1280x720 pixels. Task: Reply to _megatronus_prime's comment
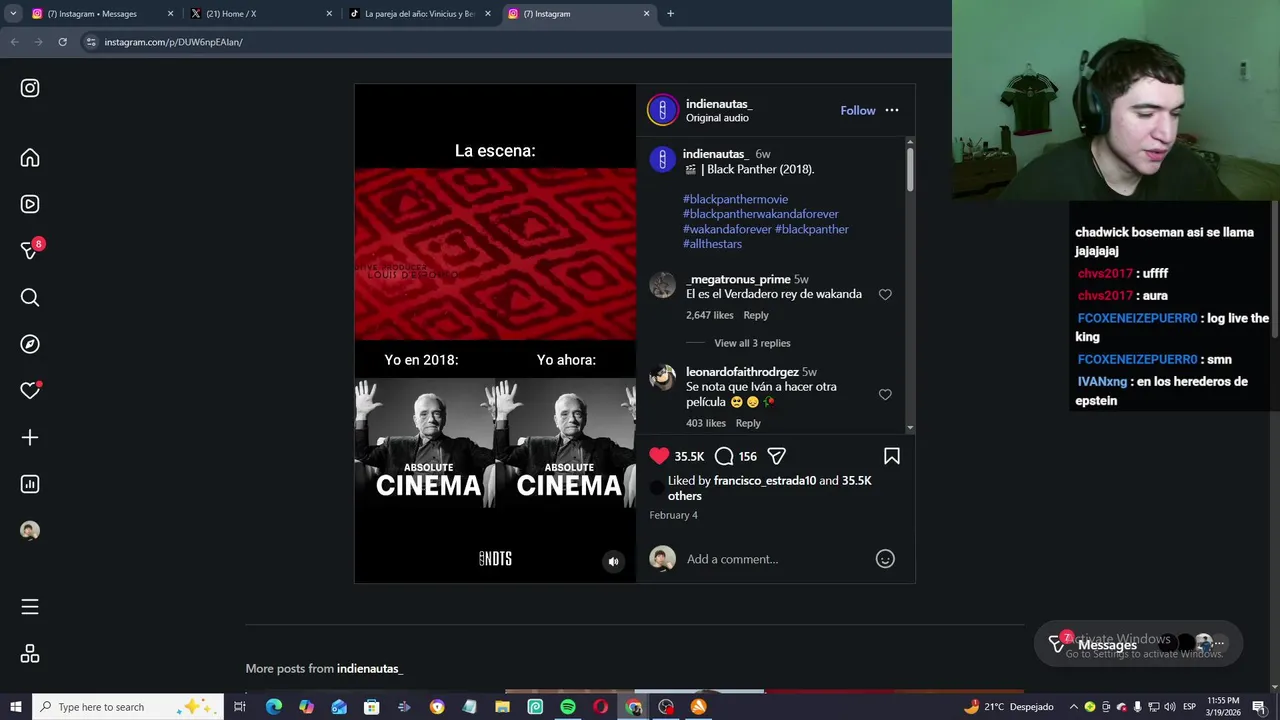pyautogui.click(x=756, y=315)
